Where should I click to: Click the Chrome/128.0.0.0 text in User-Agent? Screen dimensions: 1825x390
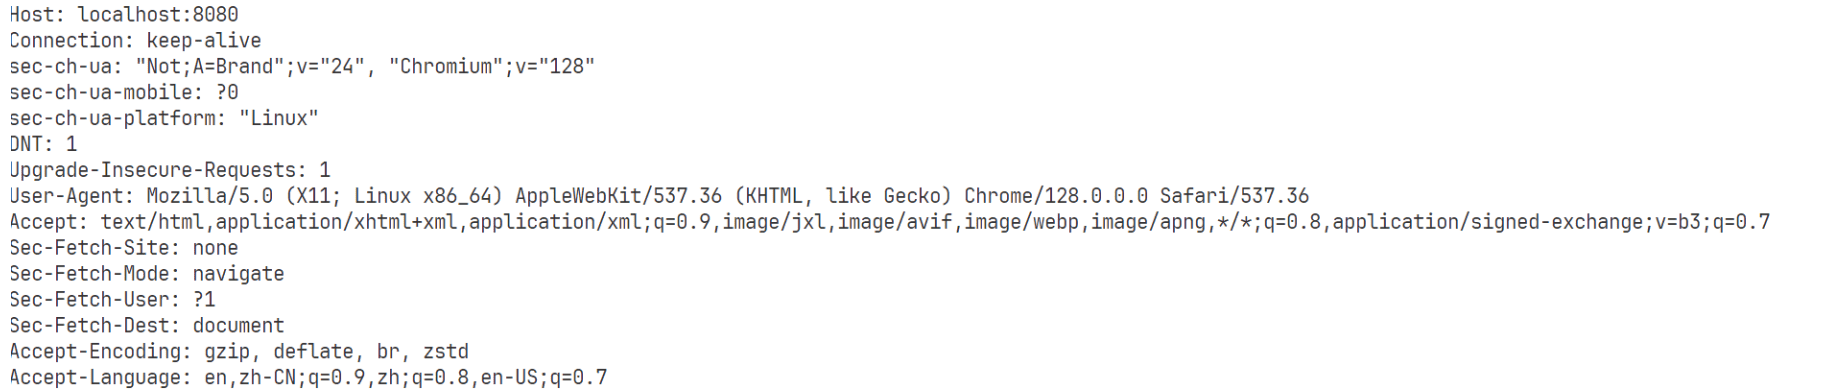coord(1056,197)
